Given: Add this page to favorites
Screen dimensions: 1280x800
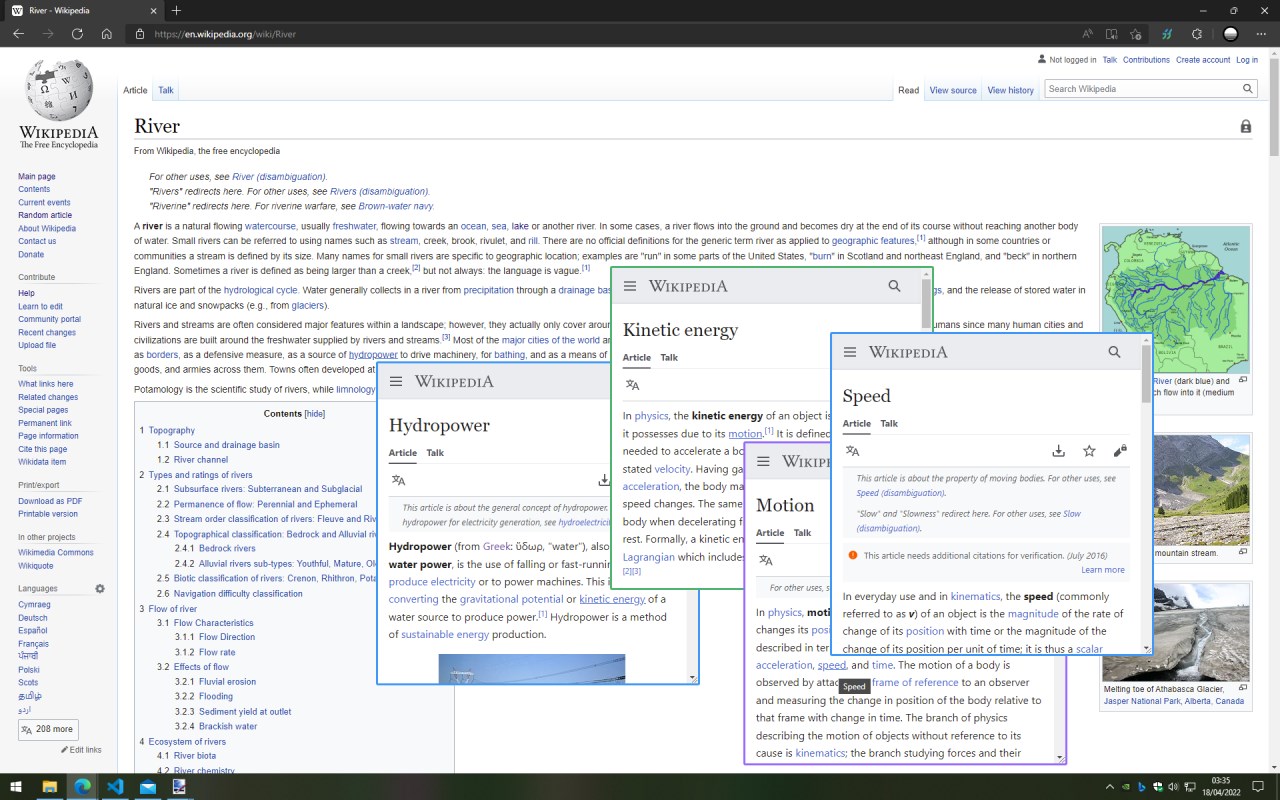Looking at the screenshot, I should coord(1135,34).
